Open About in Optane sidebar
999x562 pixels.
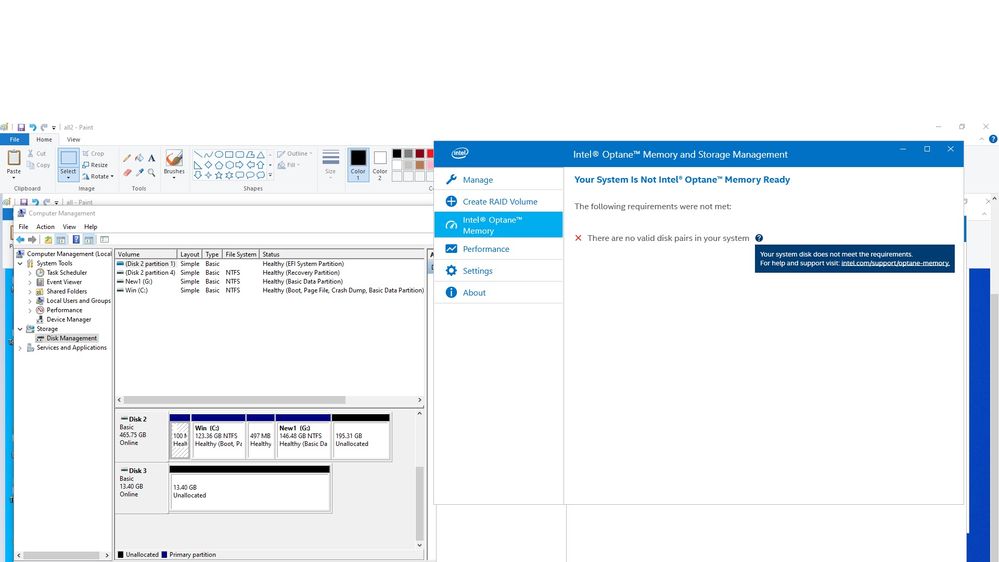498,292
